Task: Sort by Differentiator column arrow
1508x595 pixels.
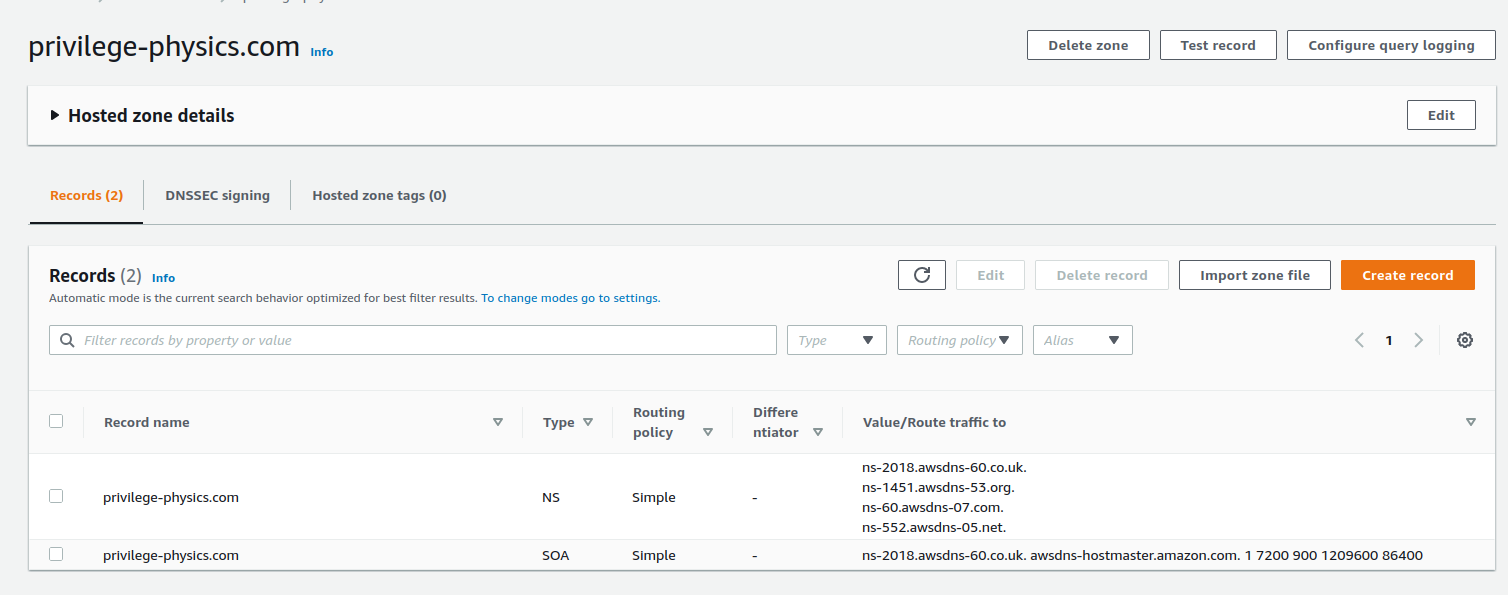Action: coord(818,432)
